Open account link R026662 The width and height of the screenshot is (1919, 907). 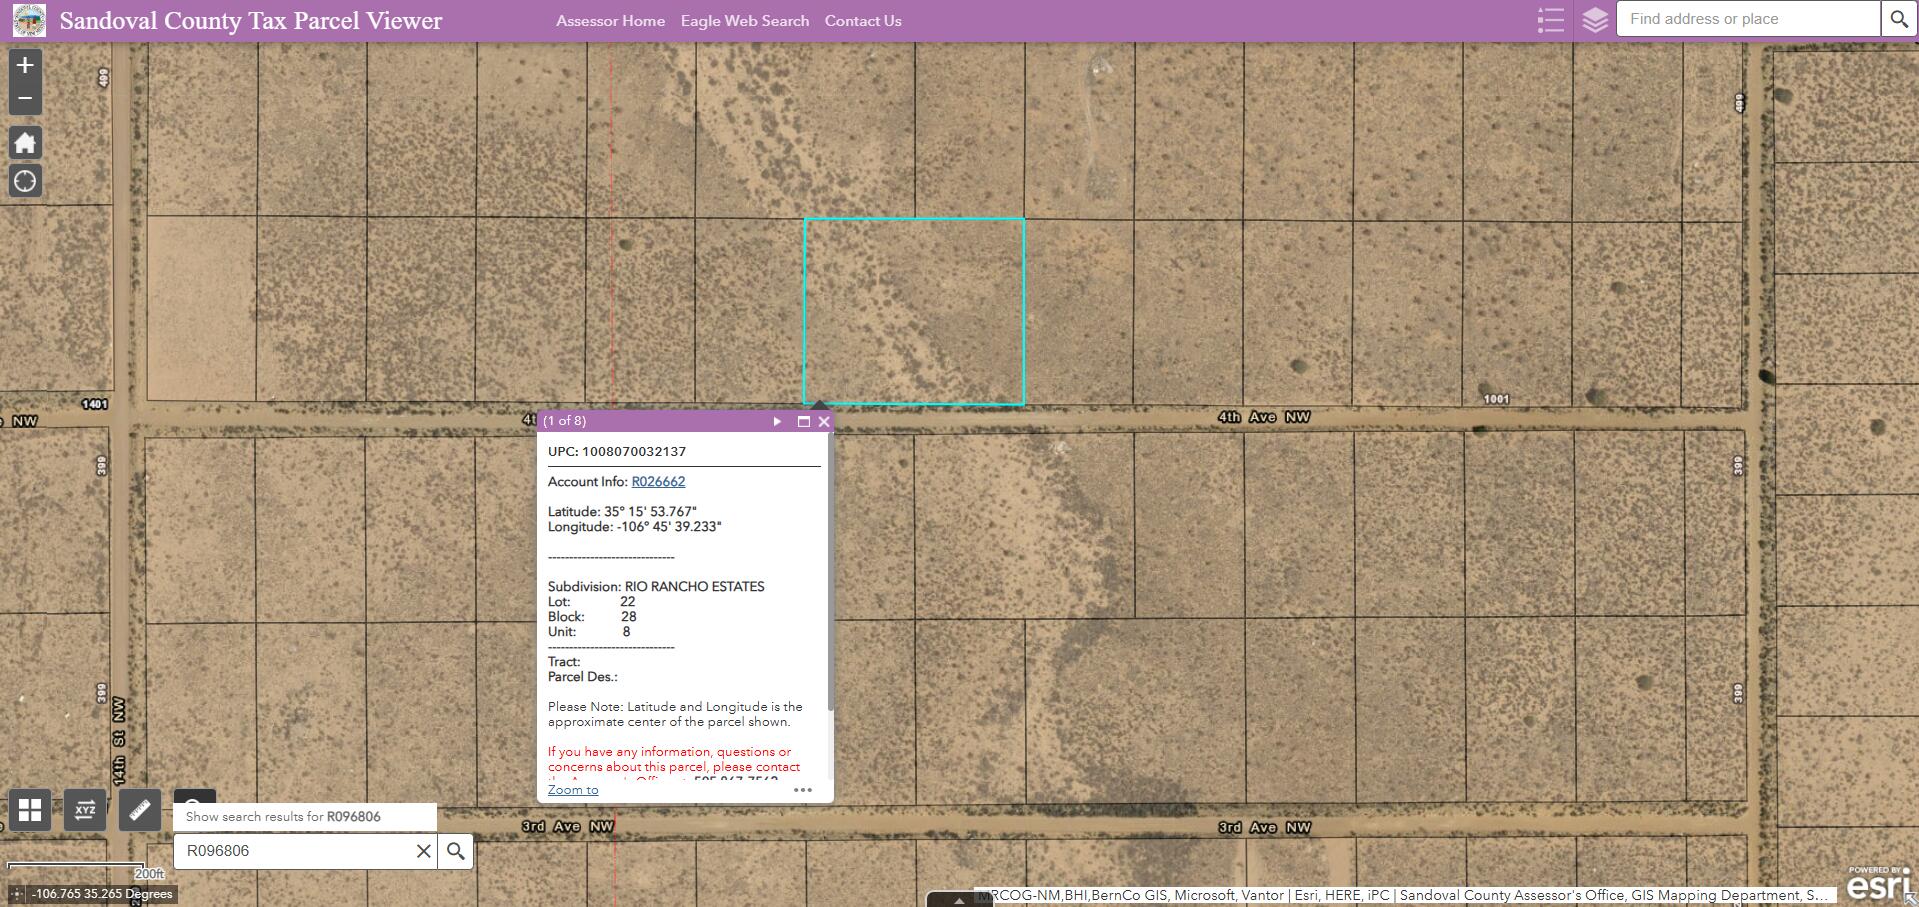(x=658, y=481)
